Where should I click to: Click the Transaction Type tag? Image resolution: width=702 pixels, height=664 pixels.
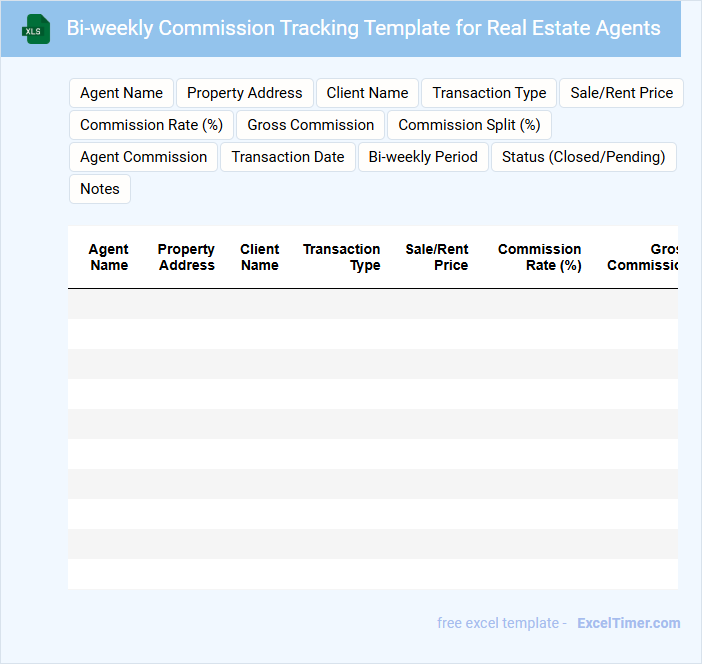489,93
